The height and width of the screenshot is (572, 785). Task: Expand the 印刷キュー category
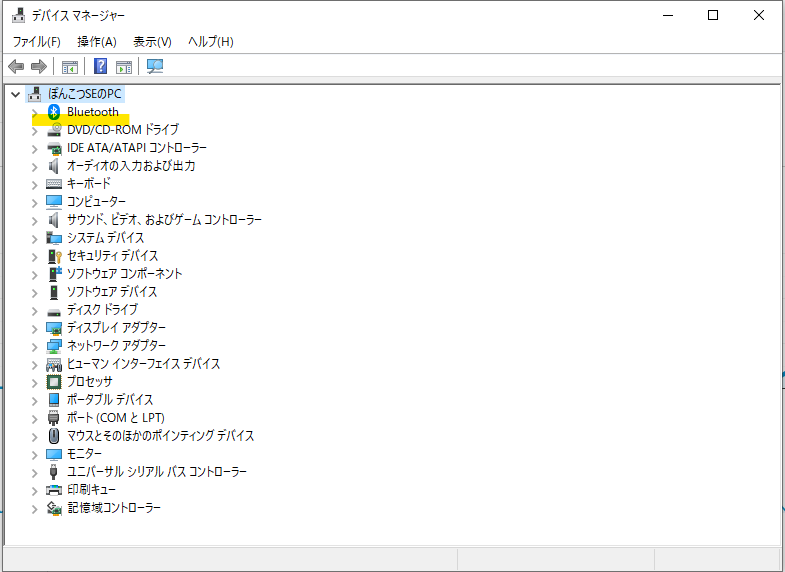(x=35, y=491)
